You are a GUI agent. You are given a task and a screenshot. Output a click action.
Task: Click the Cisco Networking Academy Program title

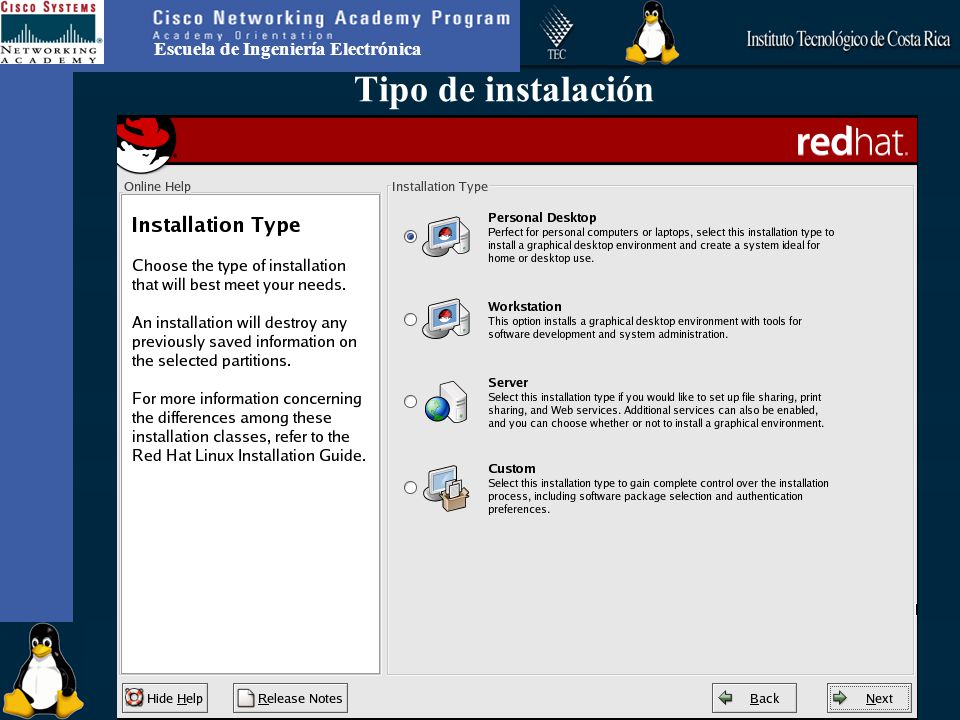[331, 18]
